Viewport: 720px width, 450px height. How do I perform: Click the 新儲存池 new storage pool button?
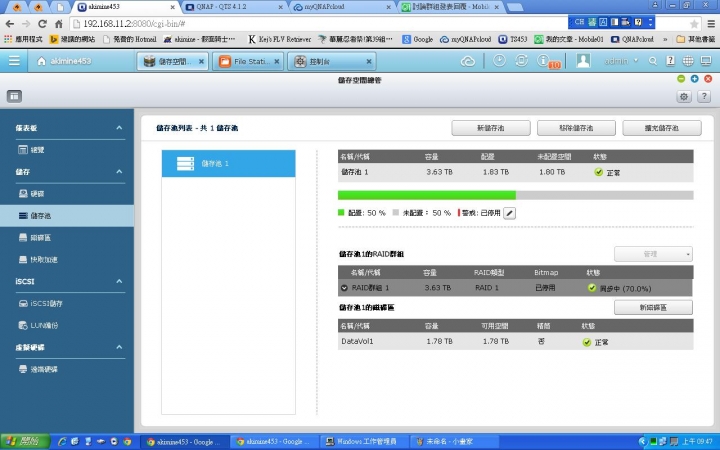(x=491, y=128)
